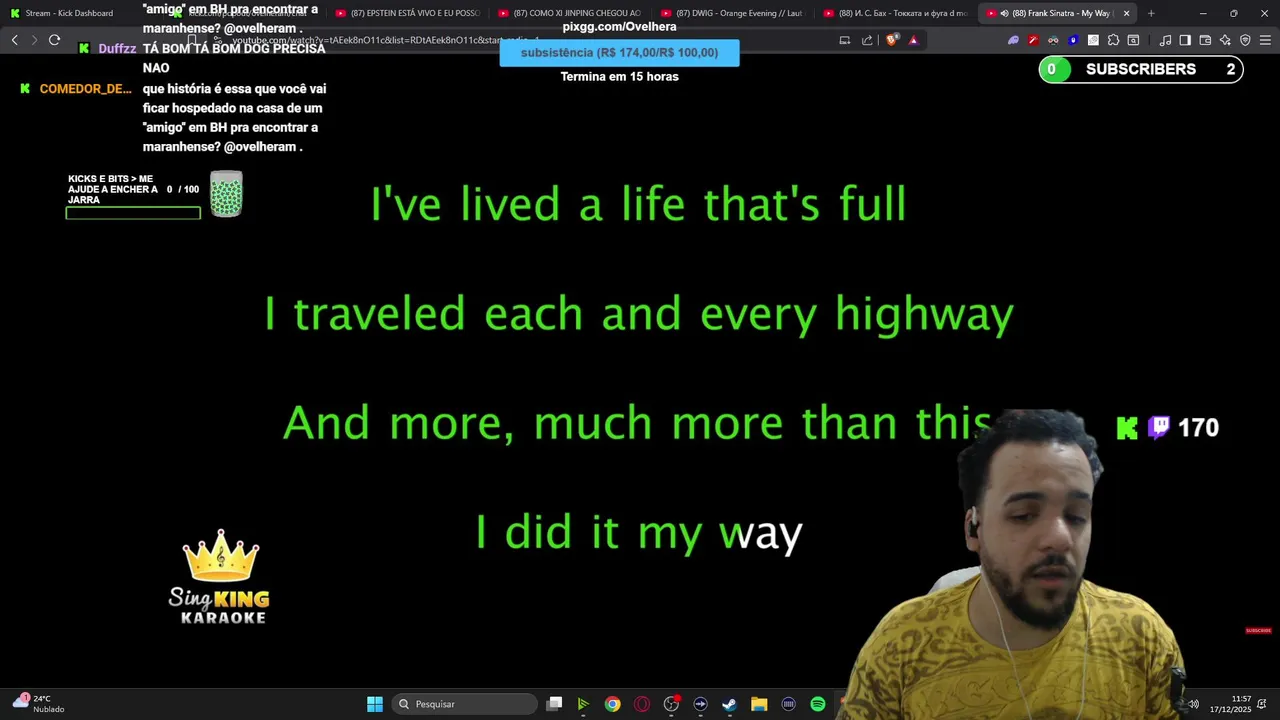The height and width of the screenshot is (720, 1280).
Task: Open a new browser tab with plus
Action: point(1151,13)
